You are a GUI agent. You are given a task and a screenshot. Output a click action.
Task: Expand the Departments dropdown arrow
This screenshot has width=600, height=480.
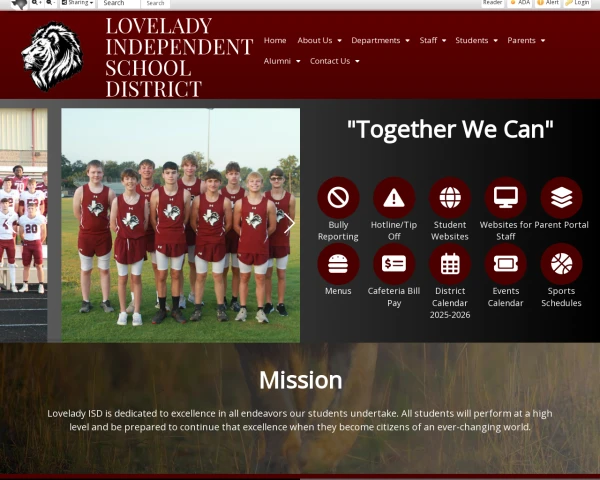[407, 41]
